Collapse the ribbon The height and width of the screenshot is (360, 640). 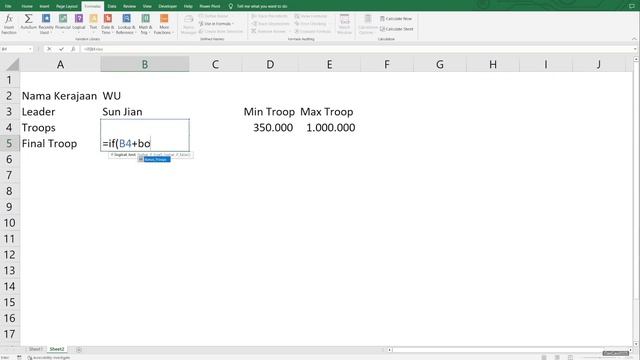[634, 39]
